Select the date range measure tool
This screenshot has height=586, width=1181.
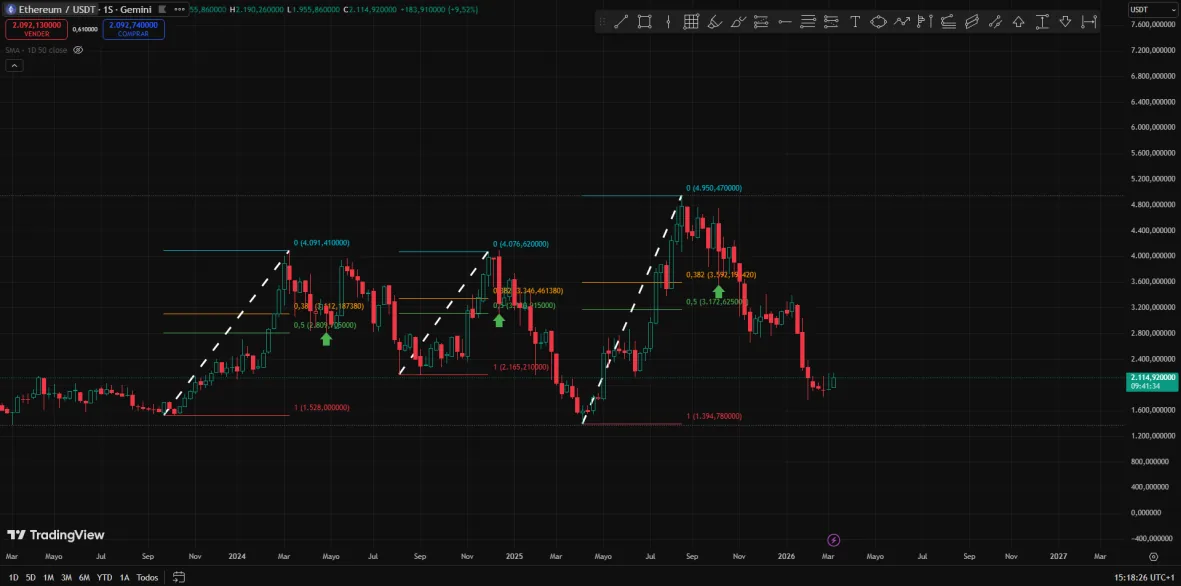click(1088, 22)
